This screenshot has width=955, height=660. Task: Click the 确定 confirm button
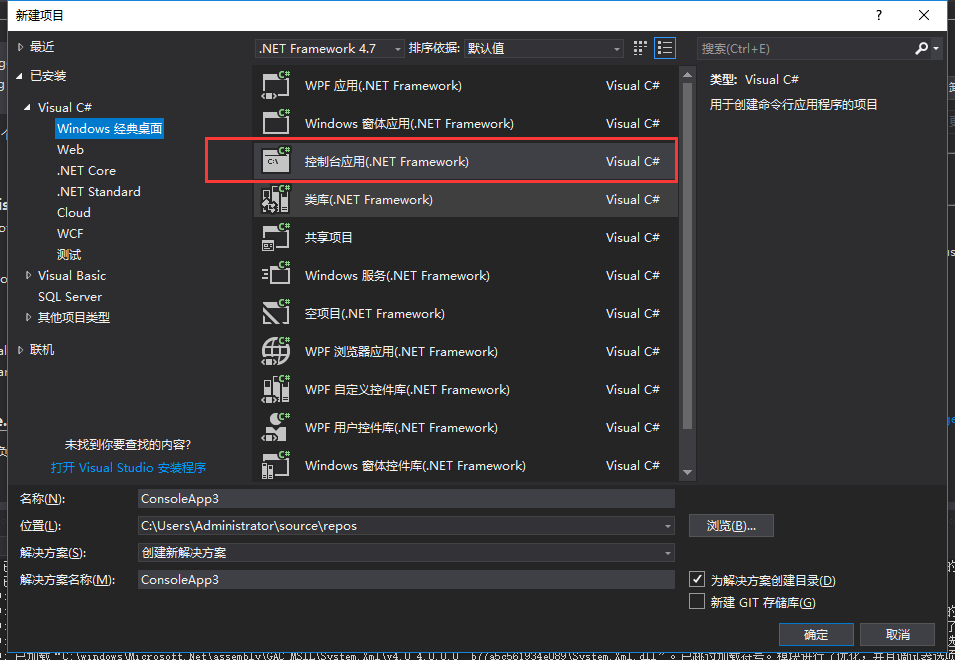[x=816, y=634]
